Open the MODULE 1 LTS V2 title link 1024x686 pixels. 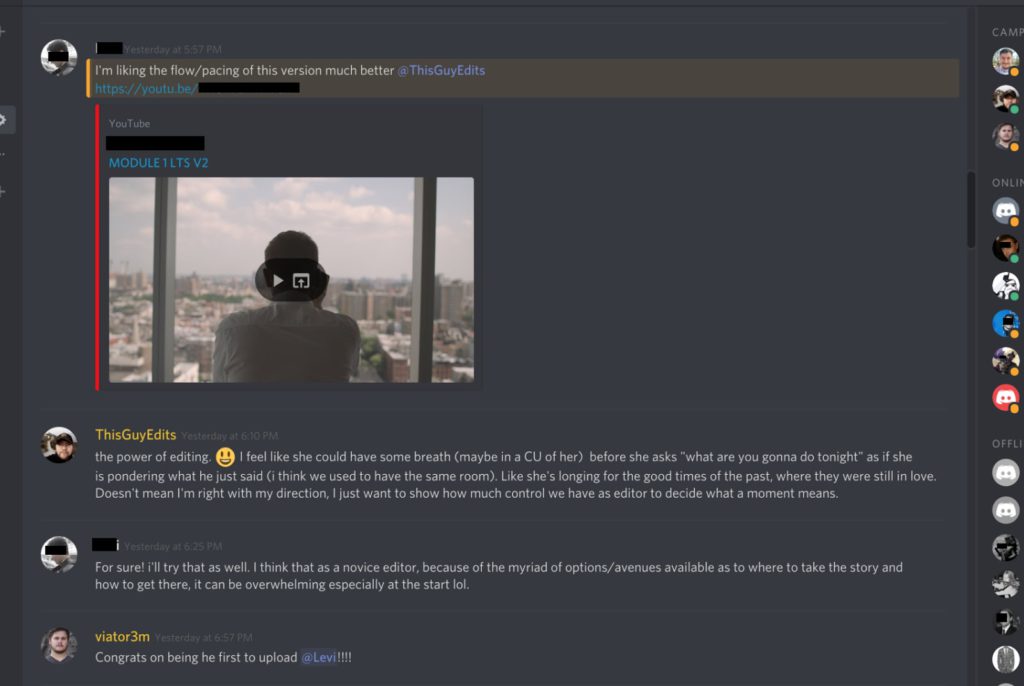click(x=159, y=163)
